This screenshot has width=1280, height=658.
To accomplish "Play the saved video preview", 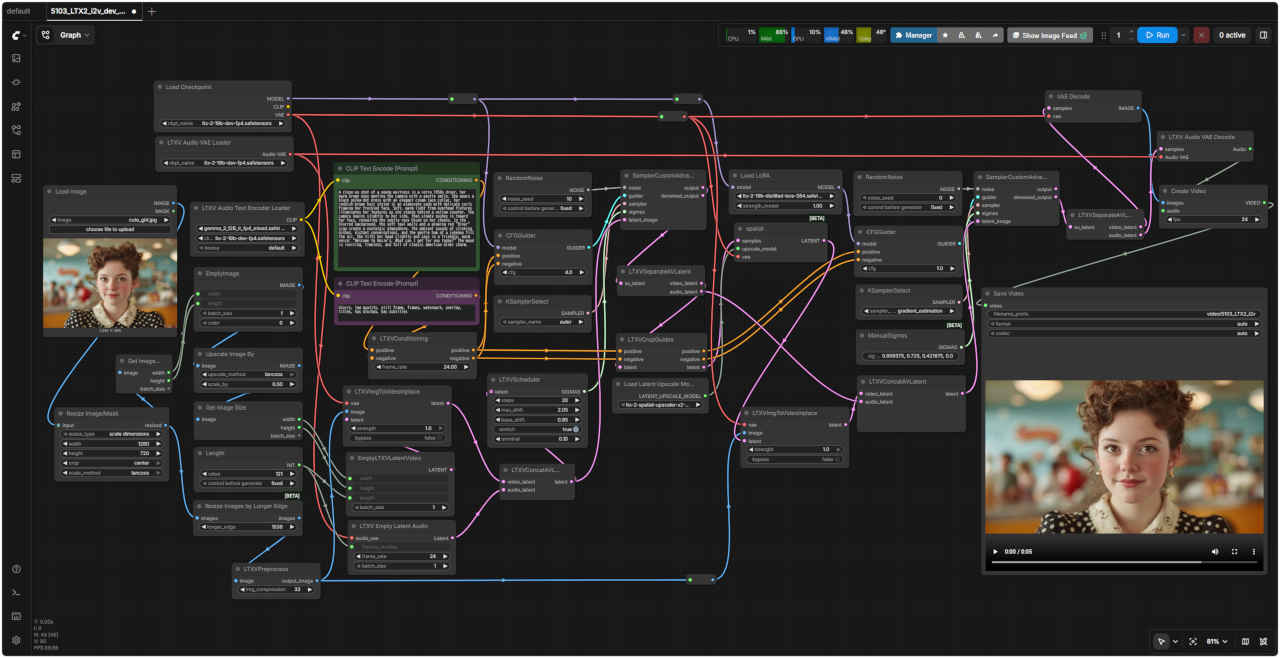I will coord(995,551).
